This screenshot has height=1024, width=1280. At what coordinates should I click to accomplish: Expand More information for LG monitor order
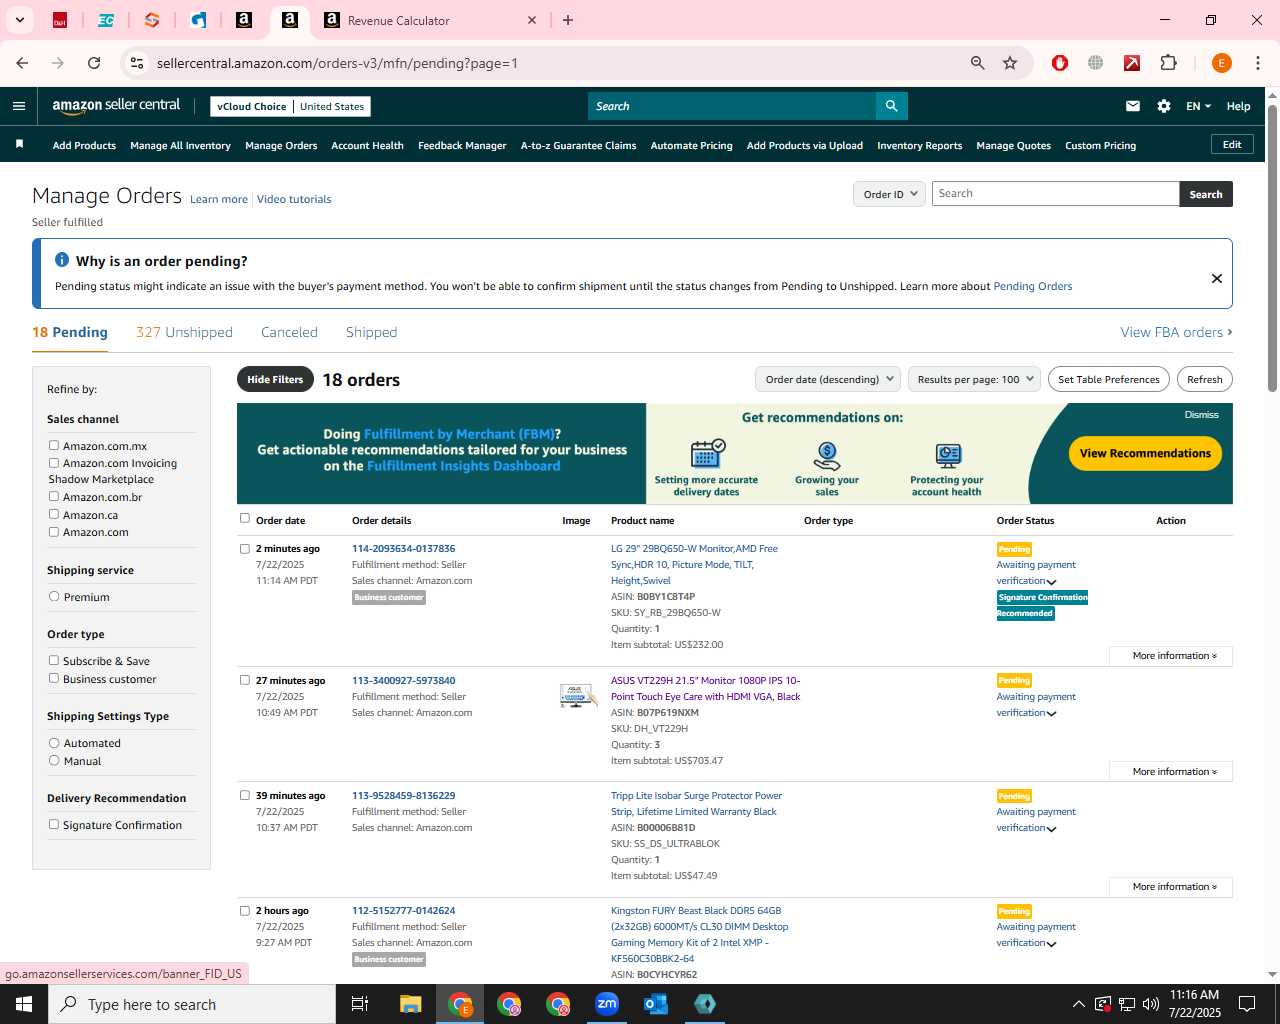1171,656
